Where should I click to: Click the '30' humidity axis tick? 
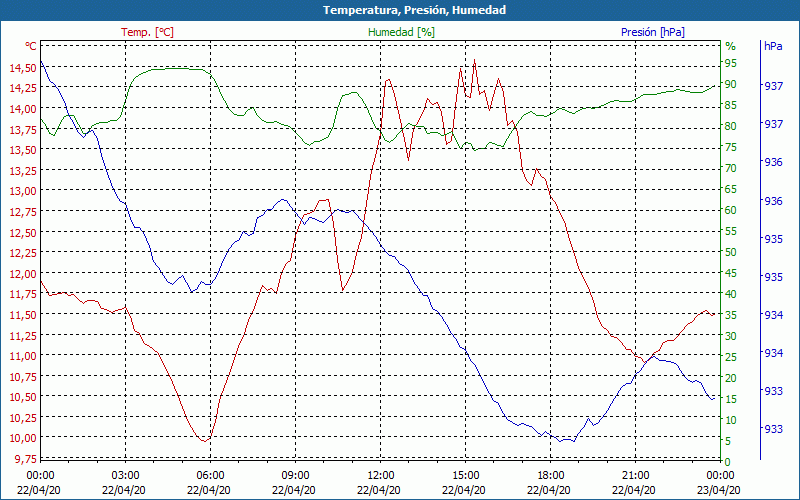(x=731, y=336)
